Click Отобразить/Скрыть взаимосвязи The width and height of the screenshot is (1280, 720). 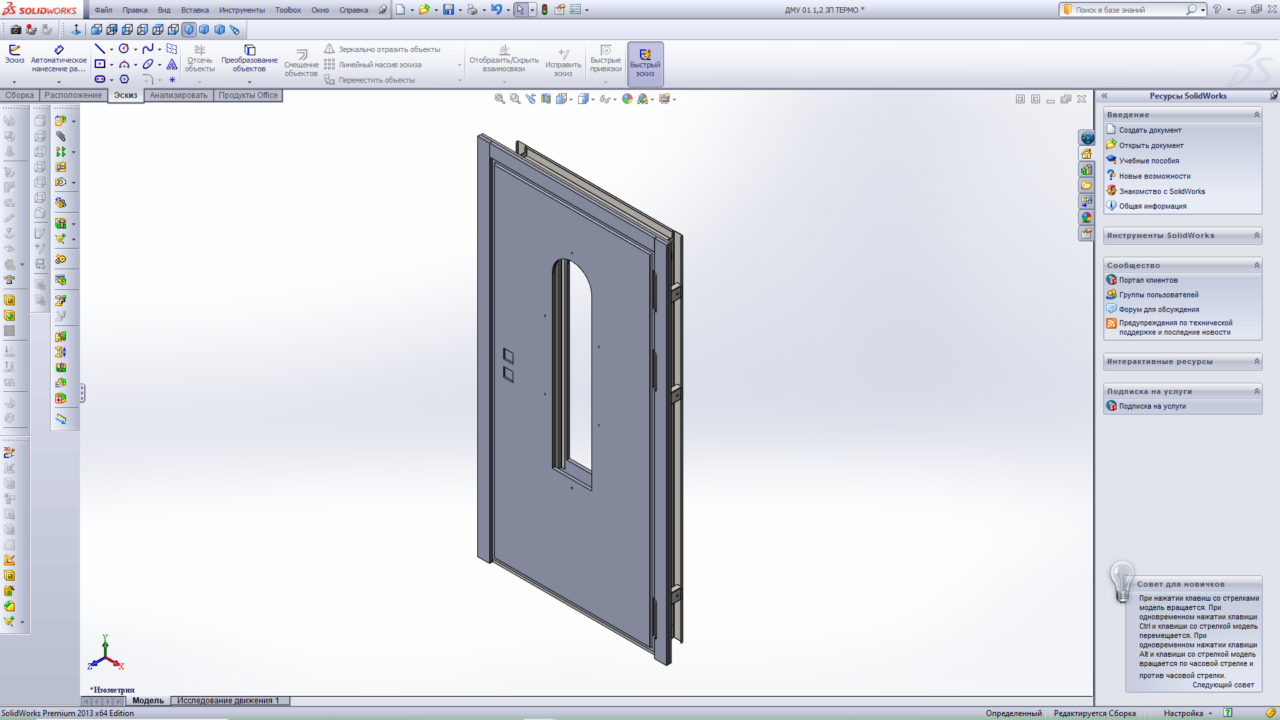tap(504, 59)
